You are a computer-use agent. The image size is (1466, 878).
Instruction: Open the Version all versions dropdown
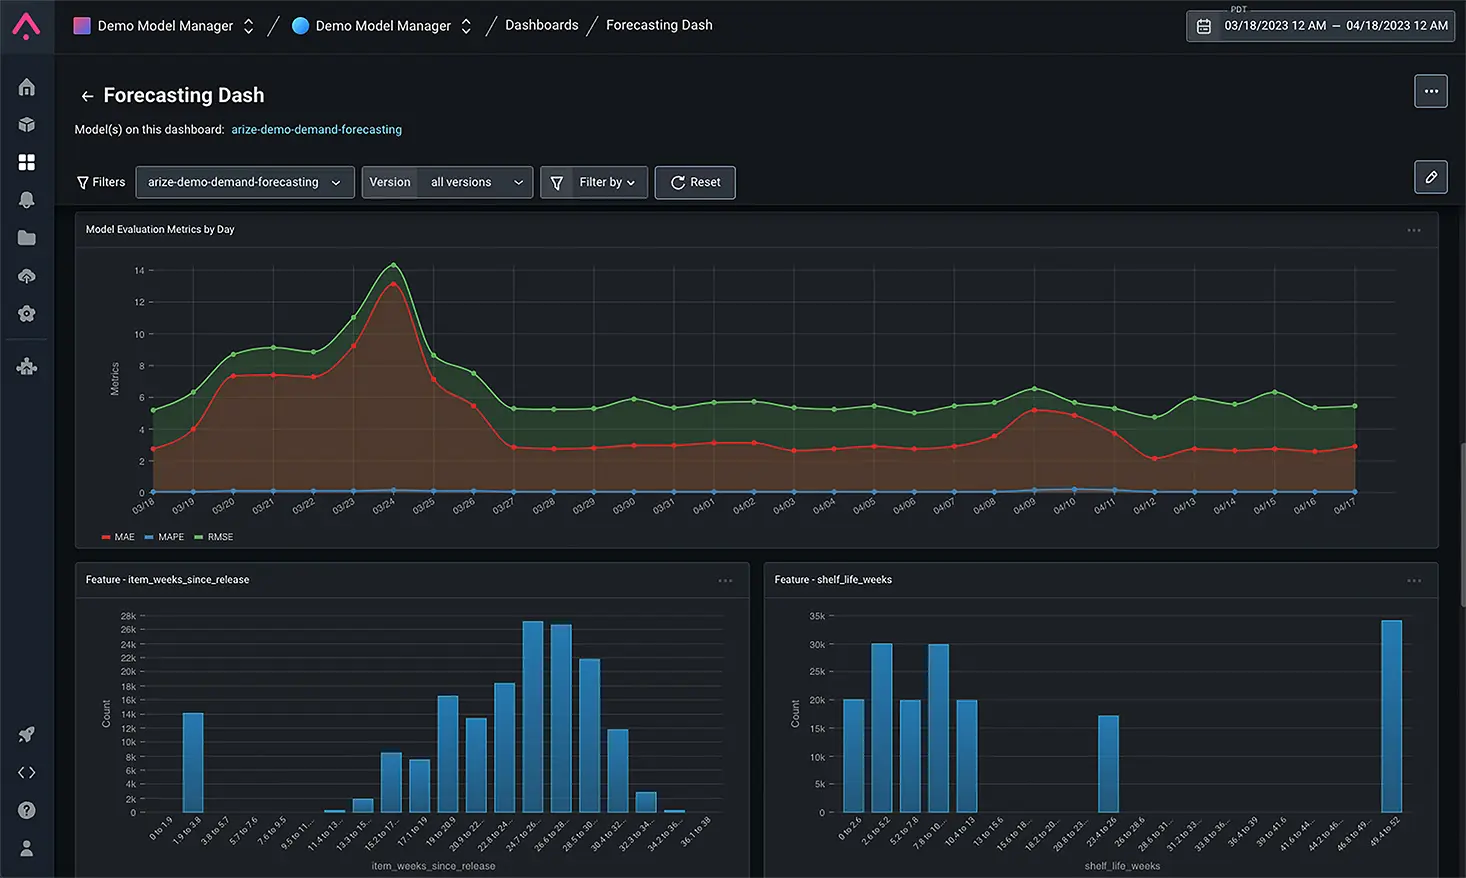point(447,183)
